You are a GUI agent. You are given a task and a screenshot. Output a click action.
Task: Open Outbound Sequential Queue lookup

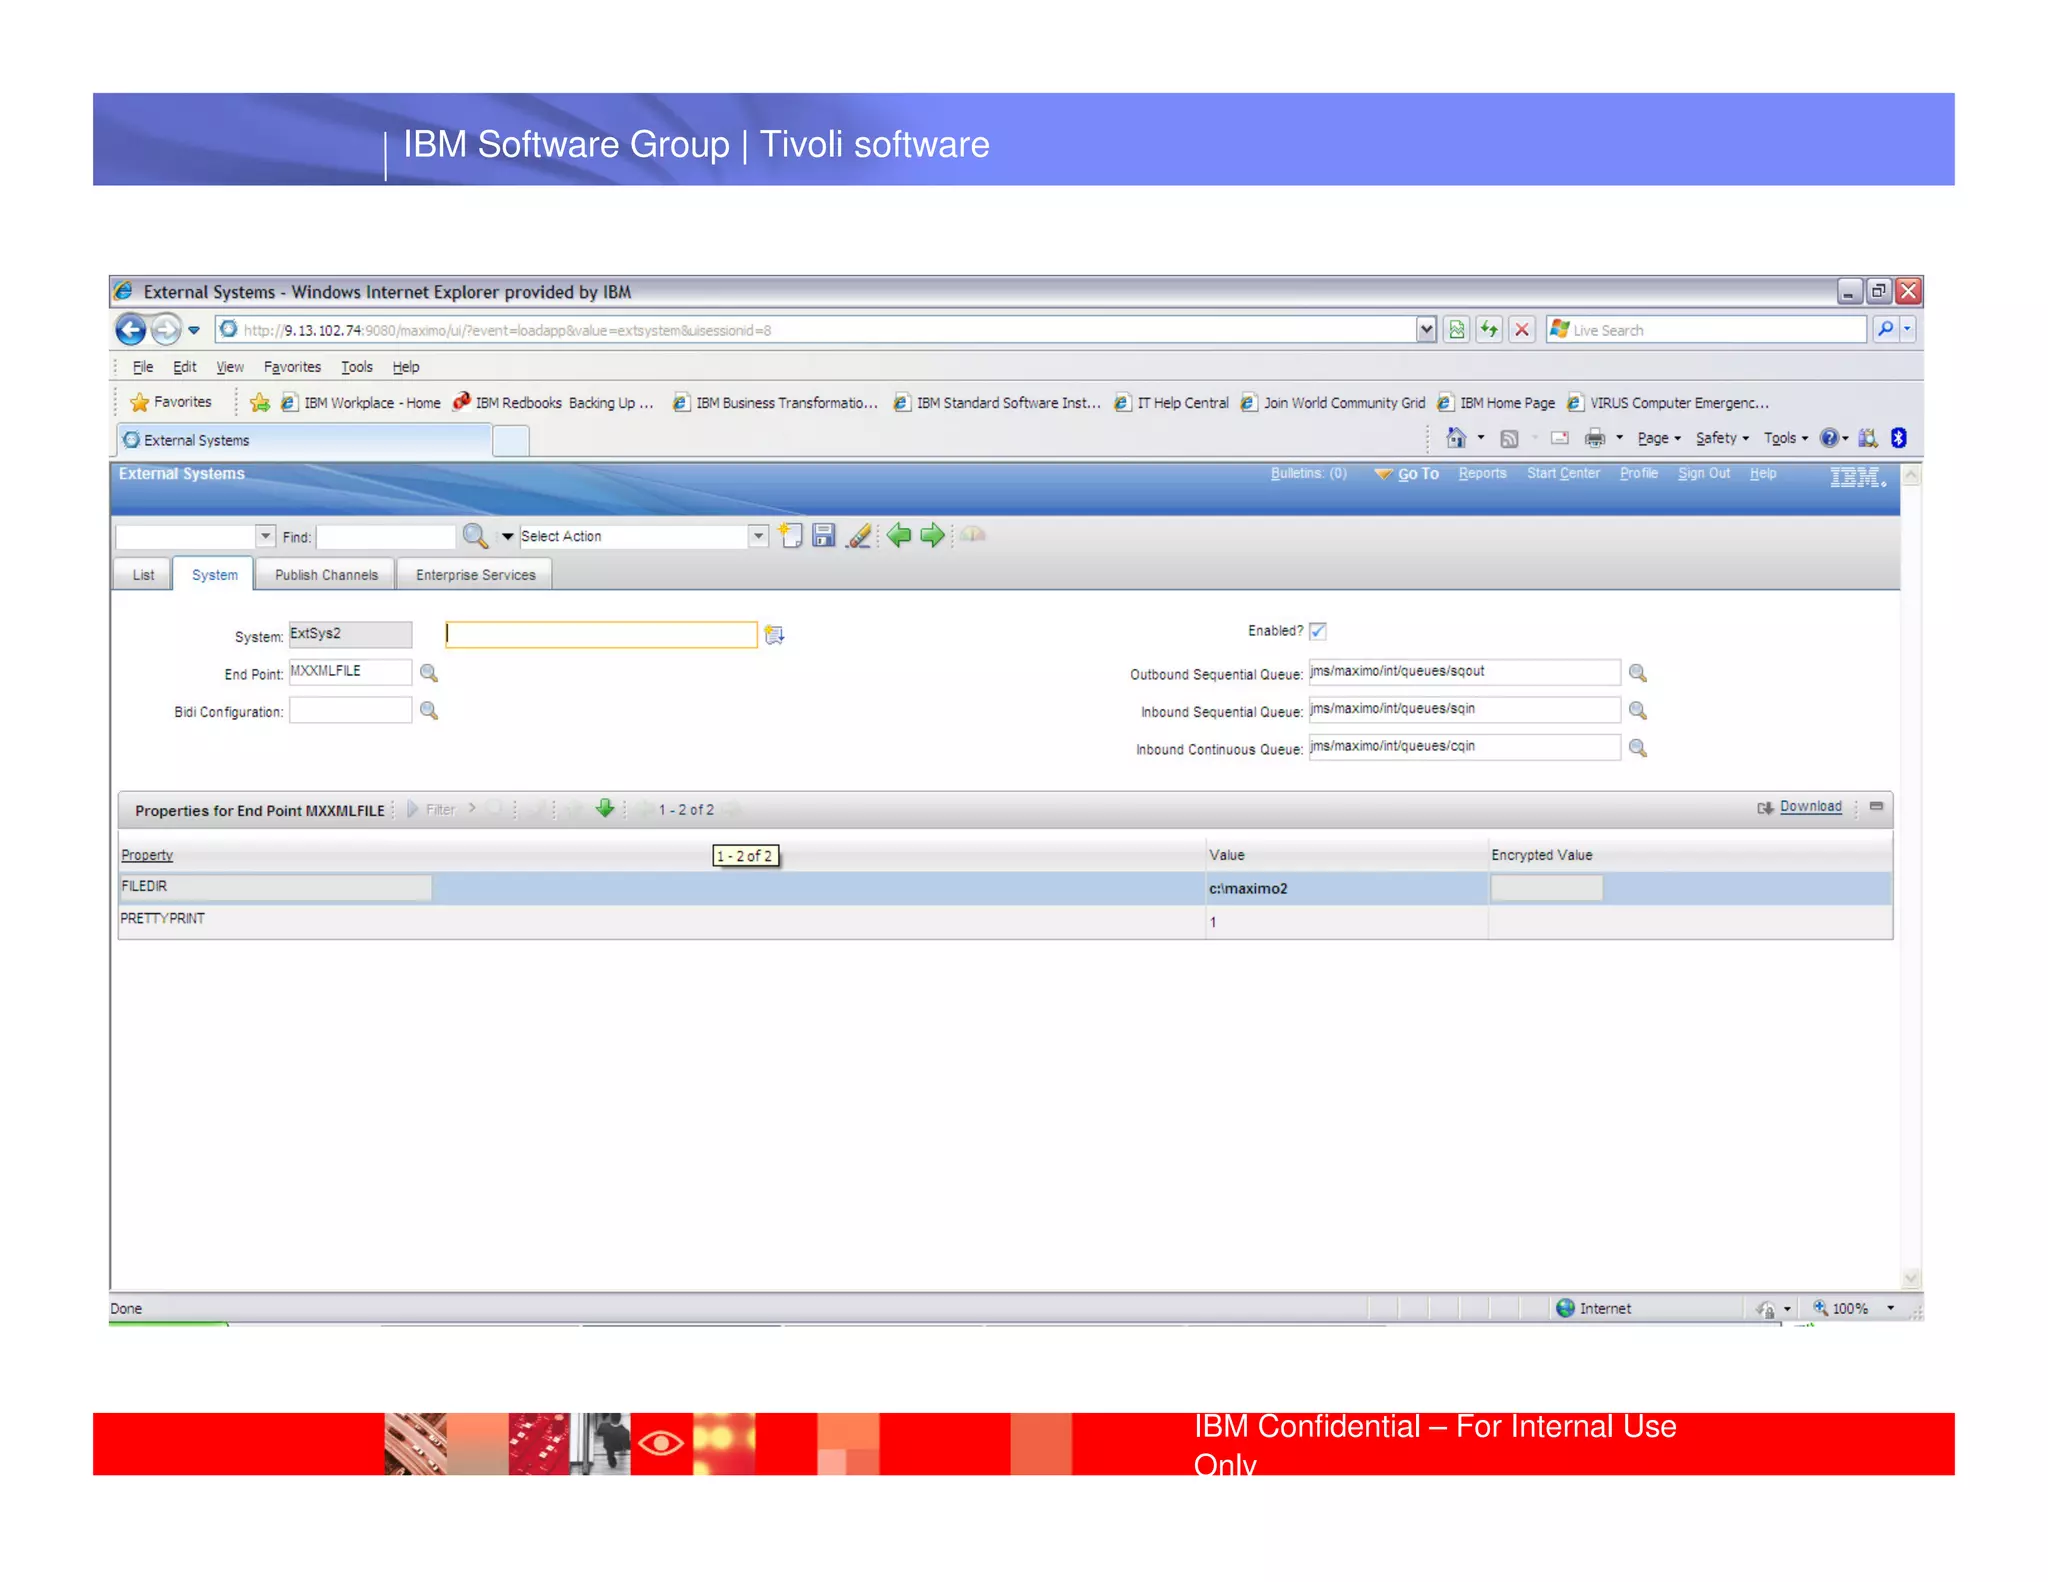pyautogui.click(x=1637, y=673)
